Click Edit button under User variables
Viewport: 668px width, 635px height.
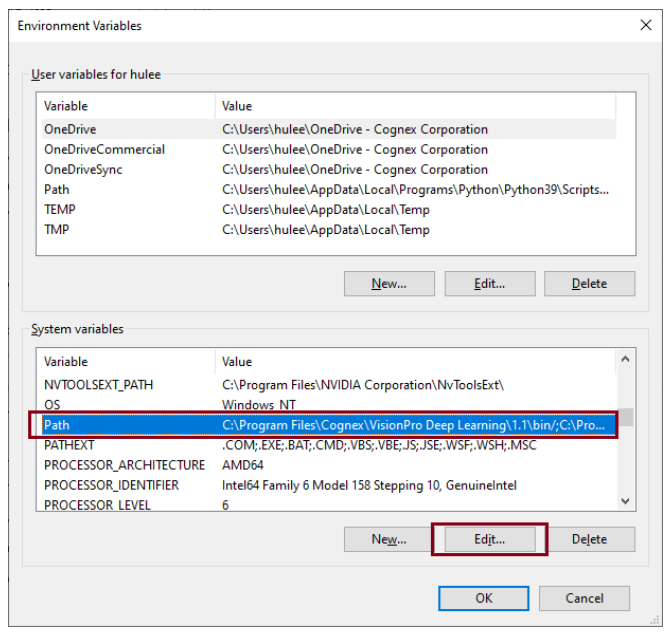coord(489,283)
